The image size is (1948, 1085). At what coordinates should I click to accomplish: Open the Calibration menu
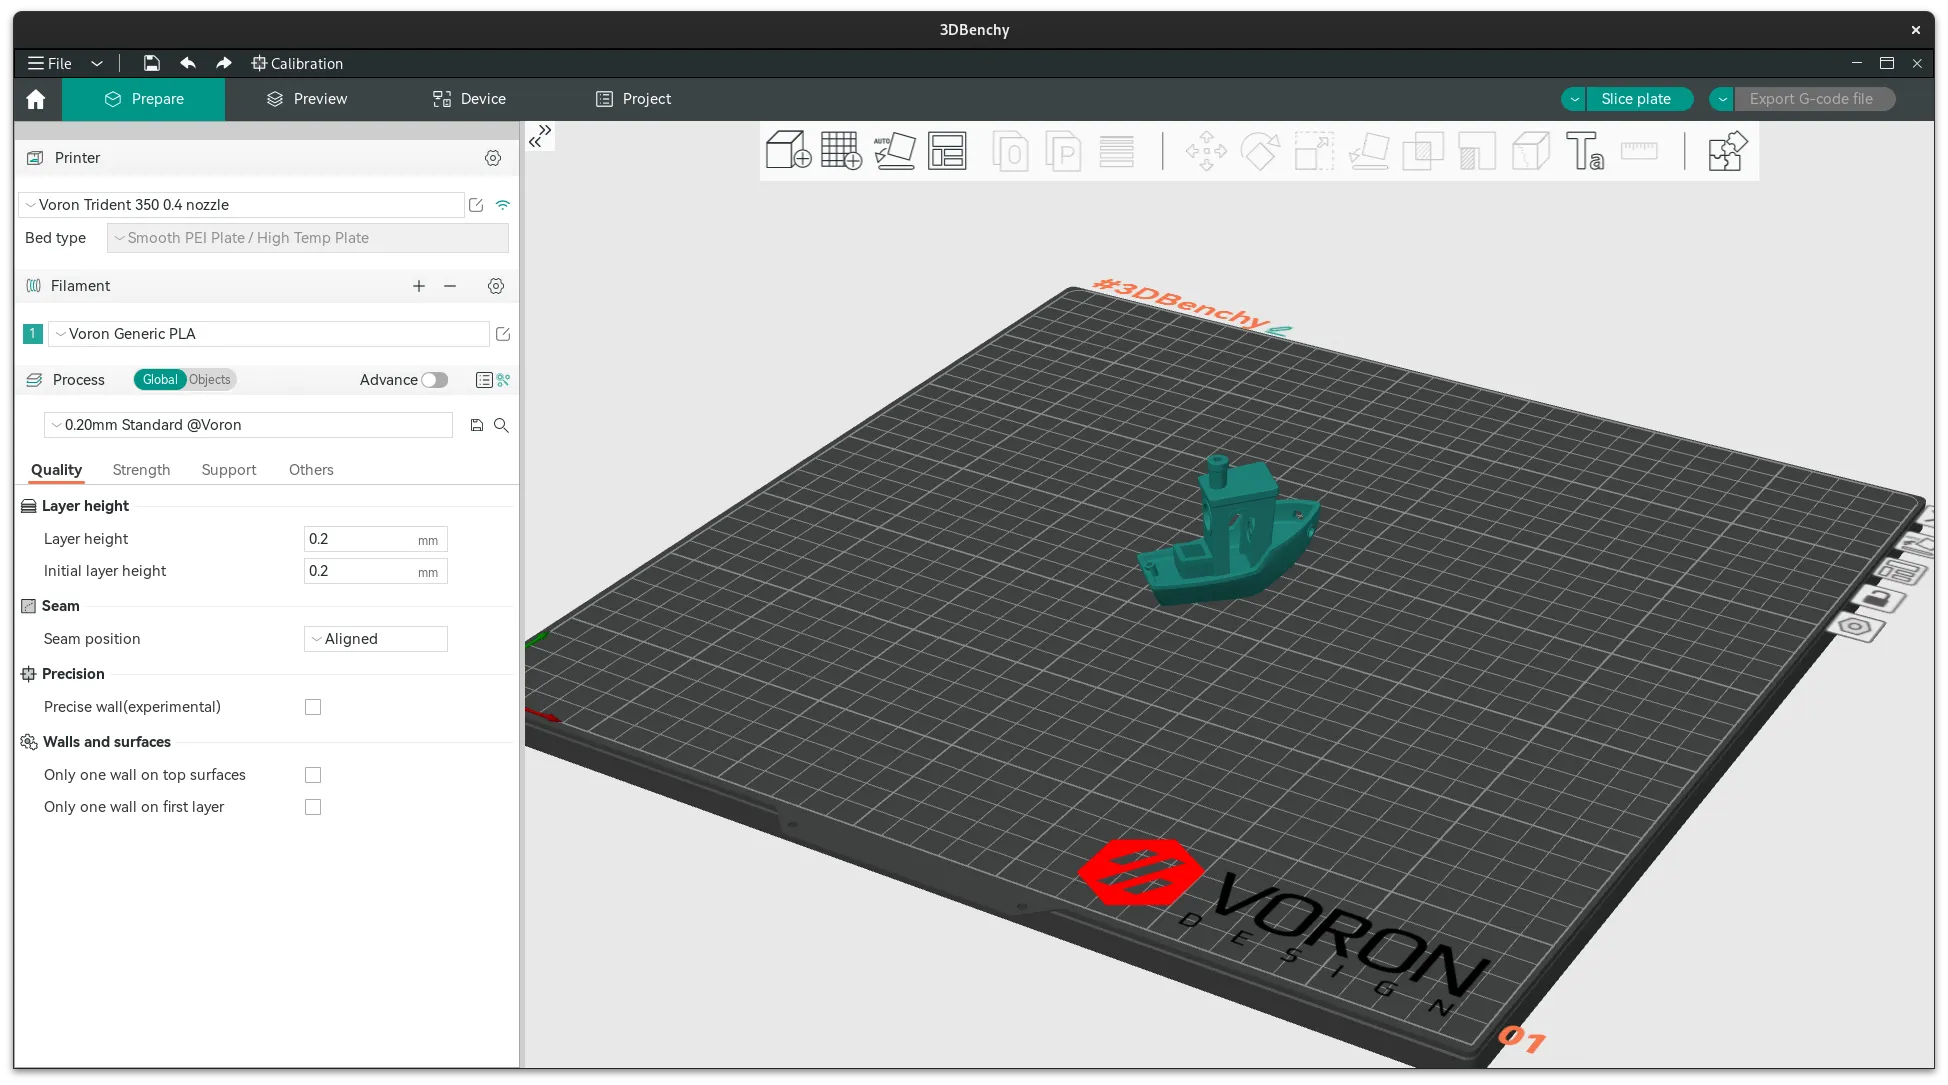(297, 63)
